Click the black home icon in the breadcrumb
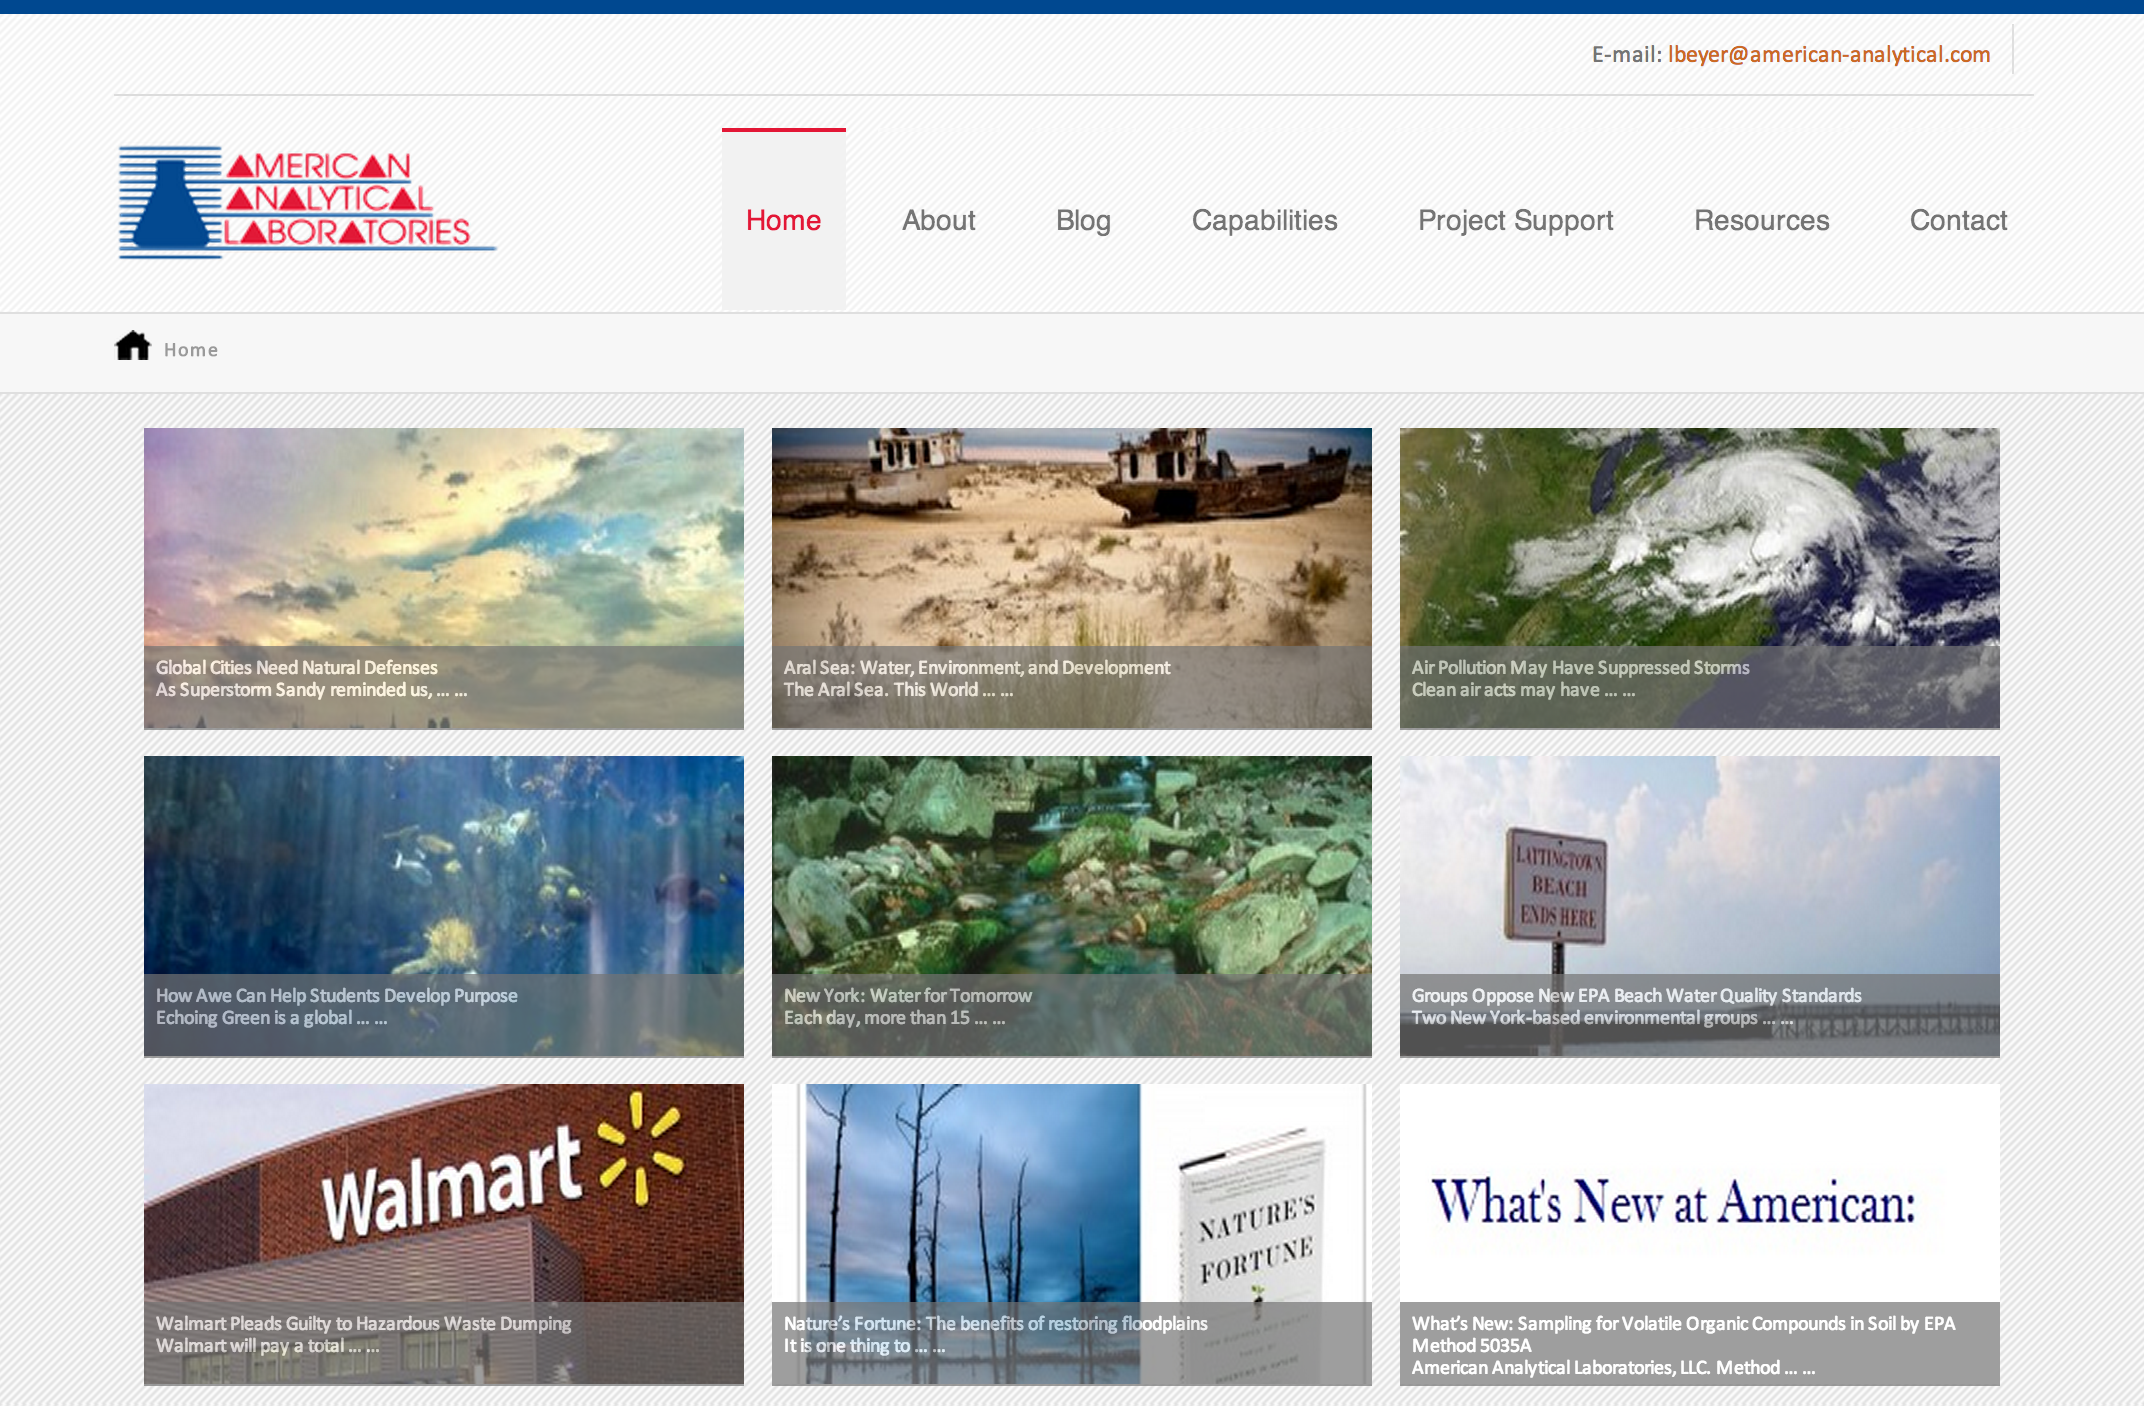The height and width of the screenshot is (1406, 2144). (x=133, y=346)
